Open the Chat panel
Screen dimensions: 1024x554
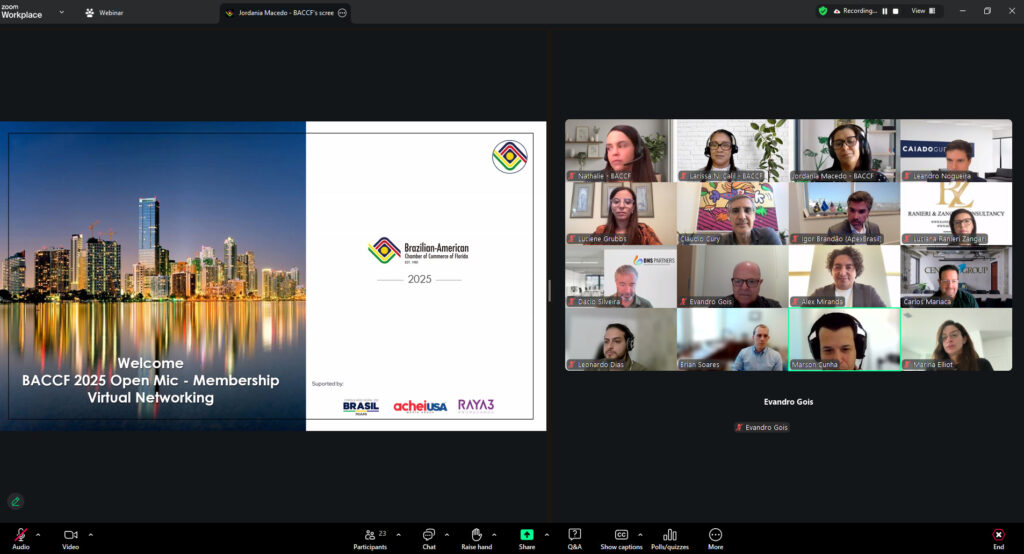point(429,535)
